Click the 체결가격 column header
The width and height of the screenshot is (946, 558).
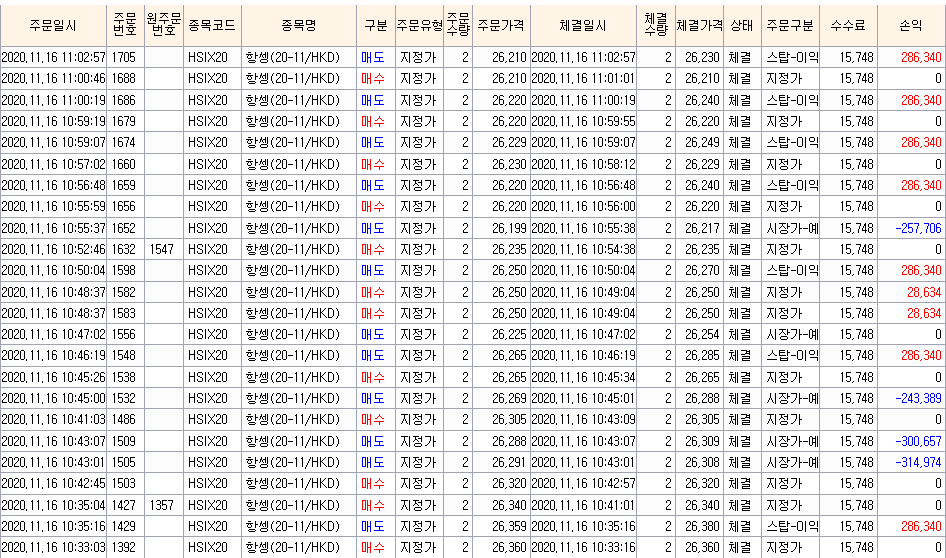pyautogui.click(x=699, y=25)
